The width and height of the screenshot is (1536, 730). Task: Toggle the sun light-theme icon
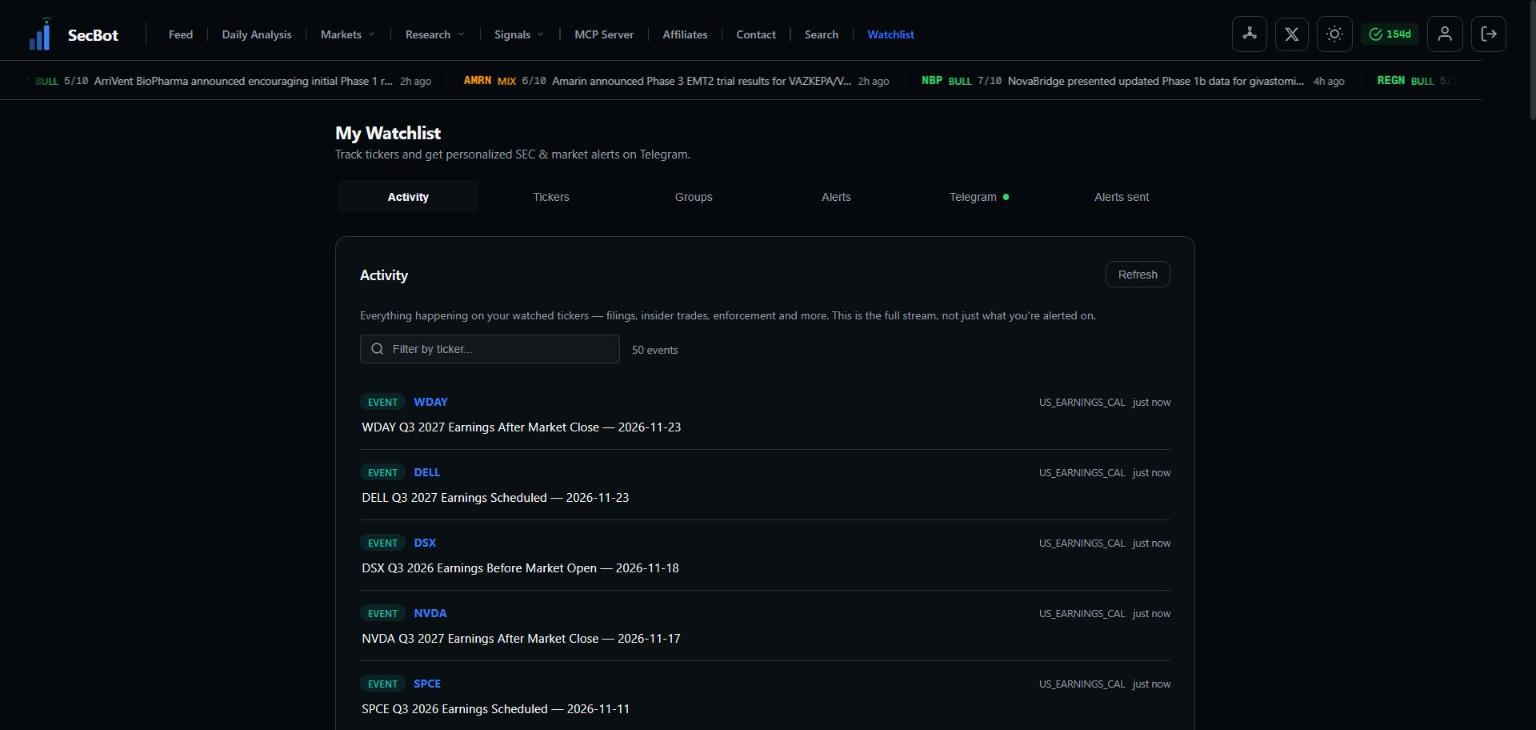[x=1334, y=34]
